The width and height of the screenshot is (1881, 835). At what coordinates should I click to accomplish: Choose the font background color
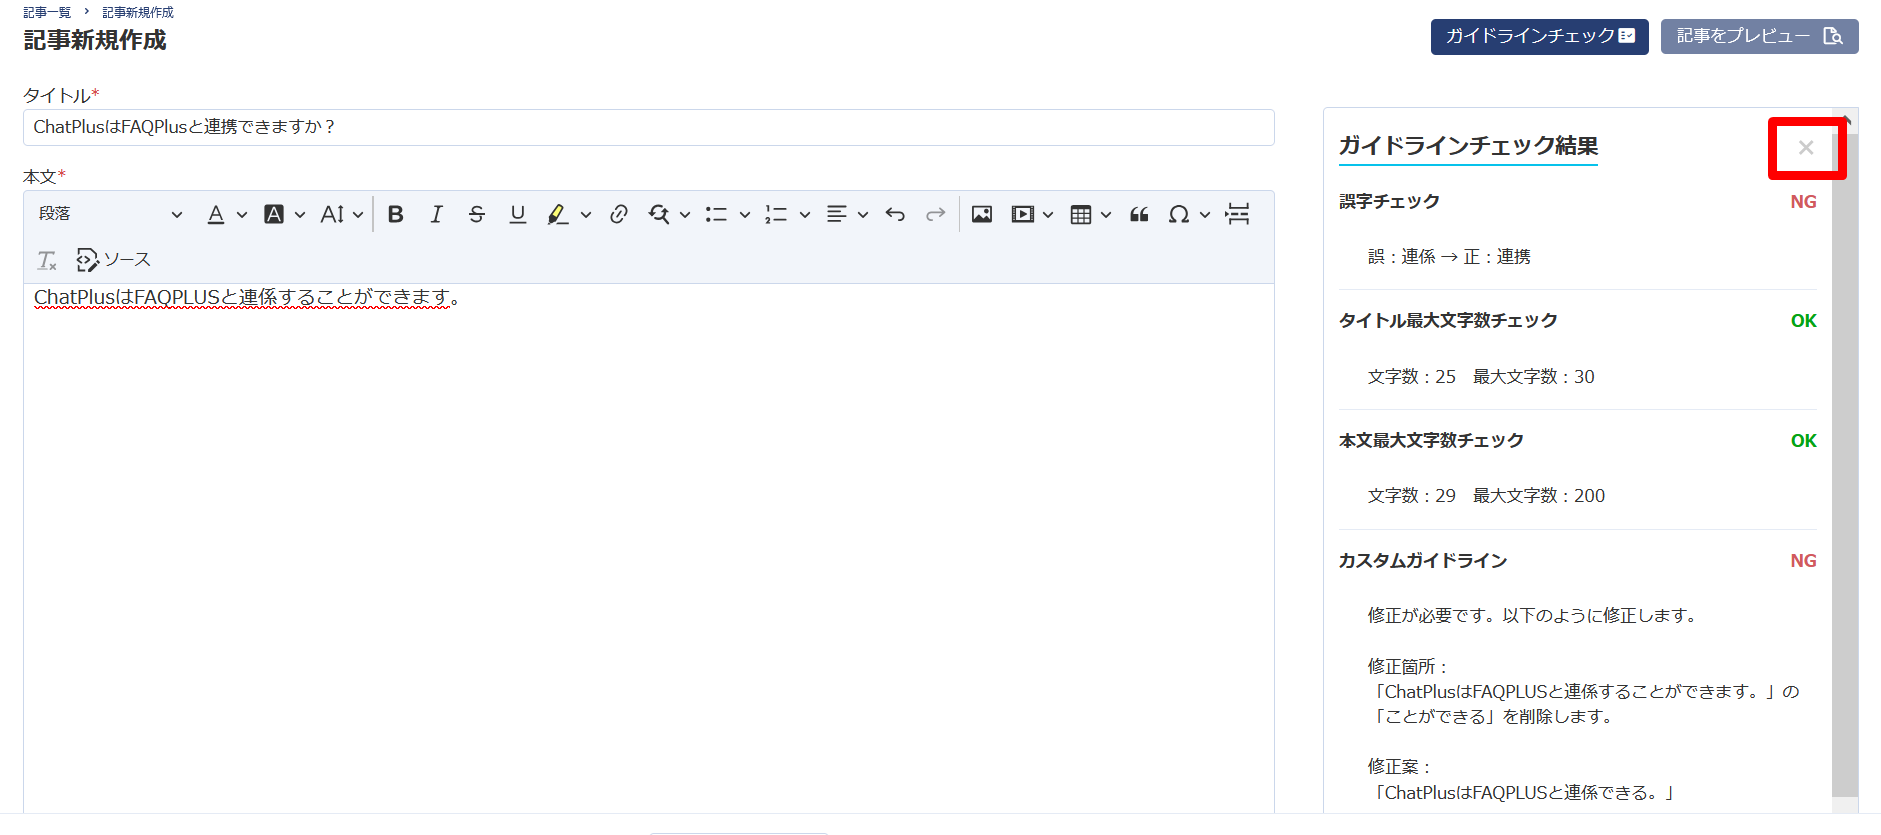pos(274,214)
